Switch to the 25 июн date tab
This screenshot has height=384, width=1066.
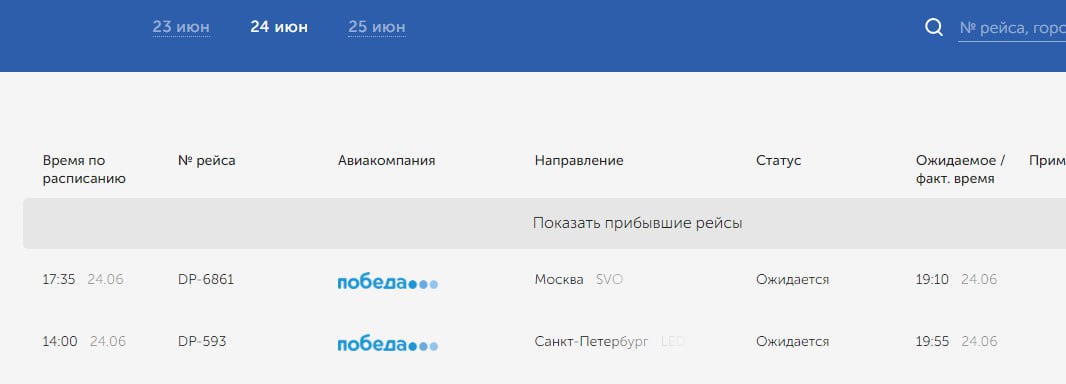pyautogui.click(x=377, y=27)
